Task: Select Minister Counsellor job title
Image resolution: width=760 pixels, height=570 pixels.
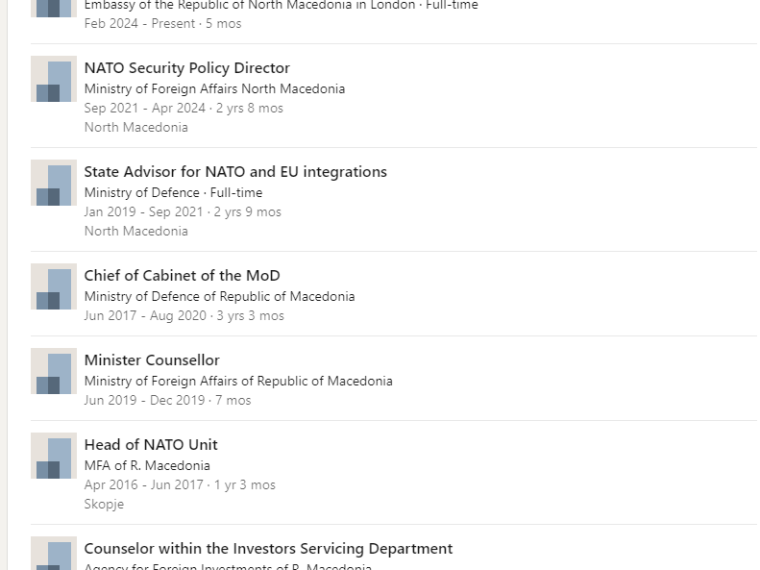Action: 152,360
